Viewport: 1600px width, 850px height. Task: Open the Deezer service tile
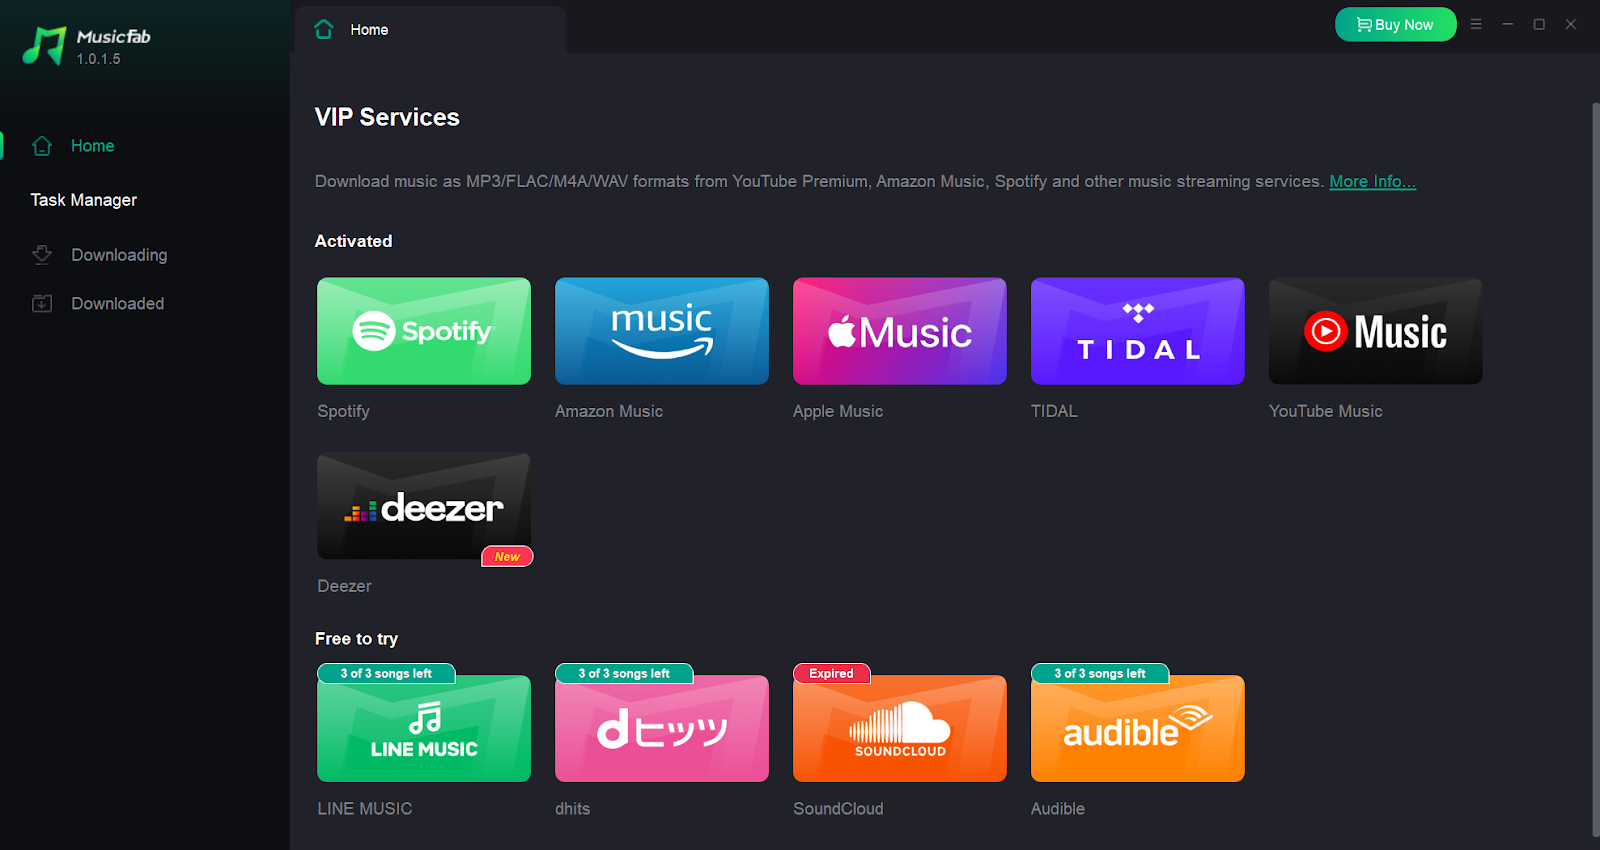[x=424, y=506]
